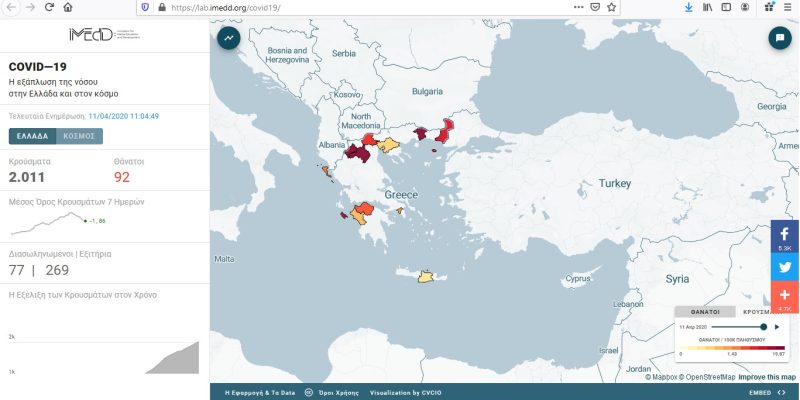Click the date timeline slider handle
This screenshot has height=400, width=800.
pyautogui.click(x=763, y=327)
